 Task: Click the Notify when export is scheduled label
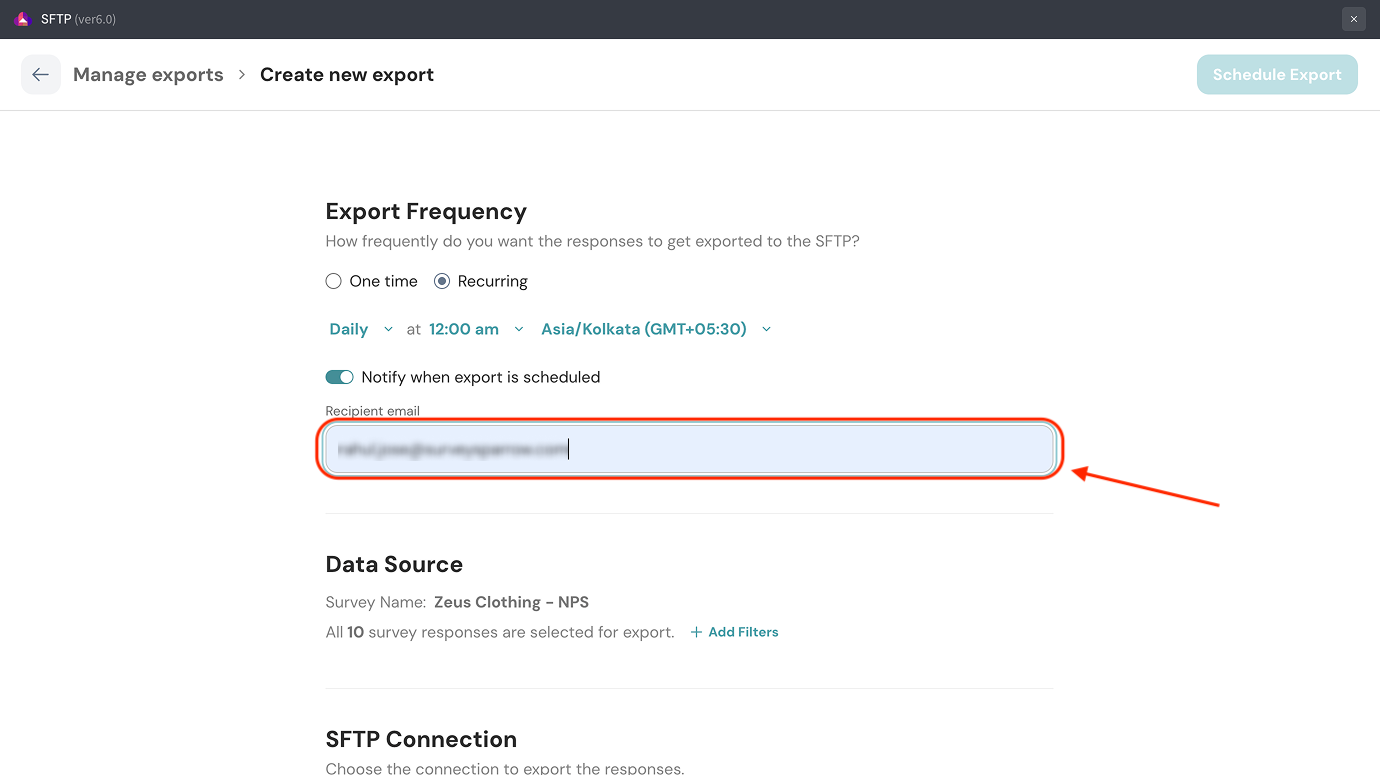[x=481, y=377]
